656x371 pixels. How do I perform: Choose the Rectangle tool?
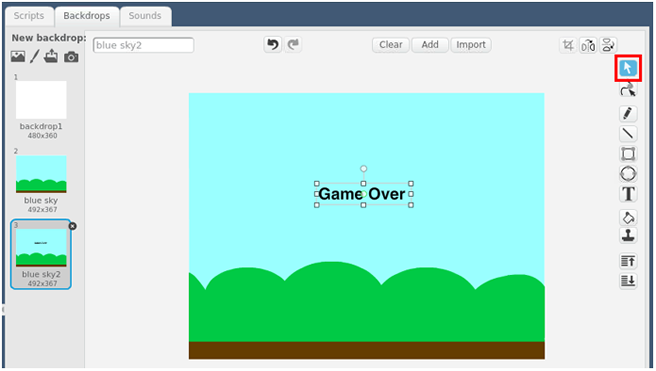click(x=628, y=154)
